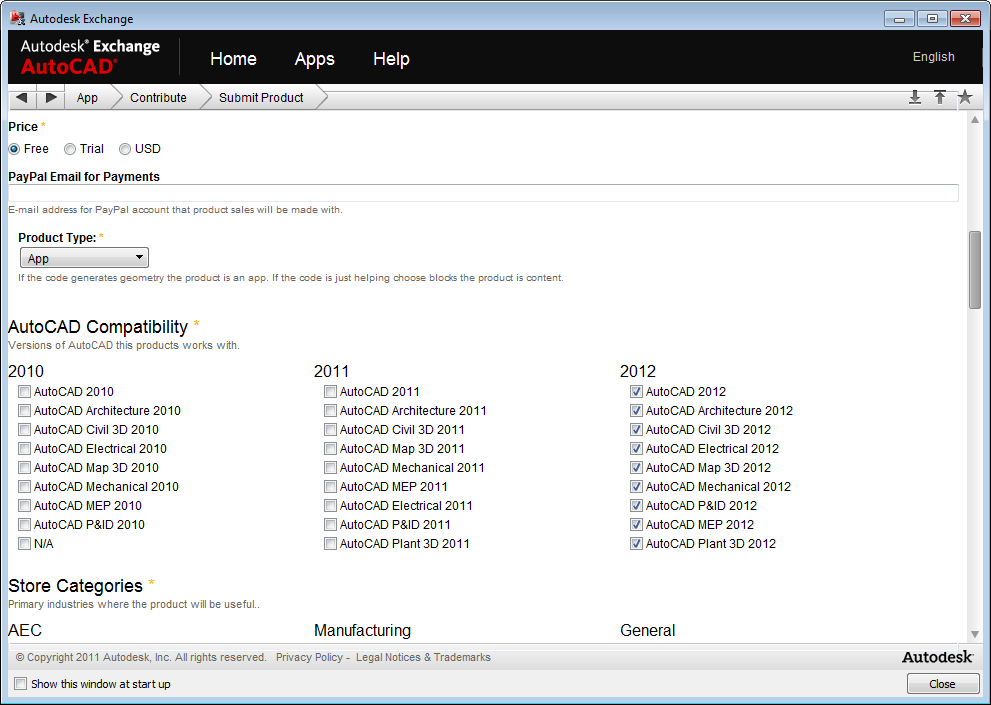Click the Autodesk Exchange AutoCAD logo

[90, 57]
